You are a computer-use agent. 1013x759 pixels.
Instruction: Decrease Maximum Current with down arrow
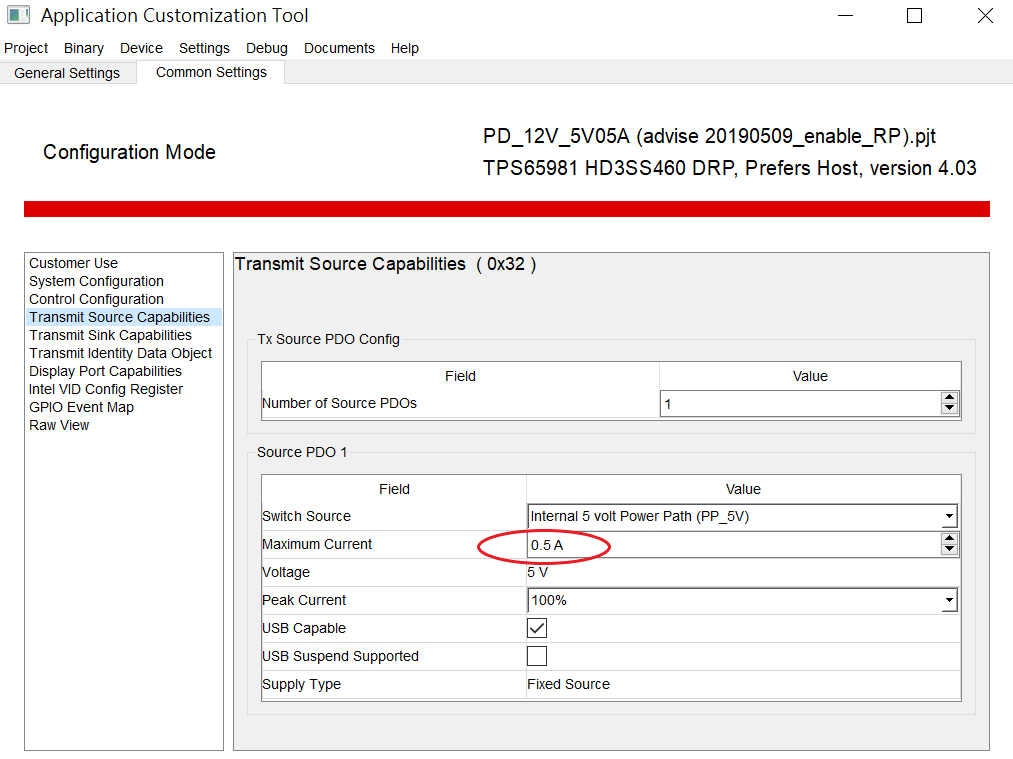click(x=949, y=550)
